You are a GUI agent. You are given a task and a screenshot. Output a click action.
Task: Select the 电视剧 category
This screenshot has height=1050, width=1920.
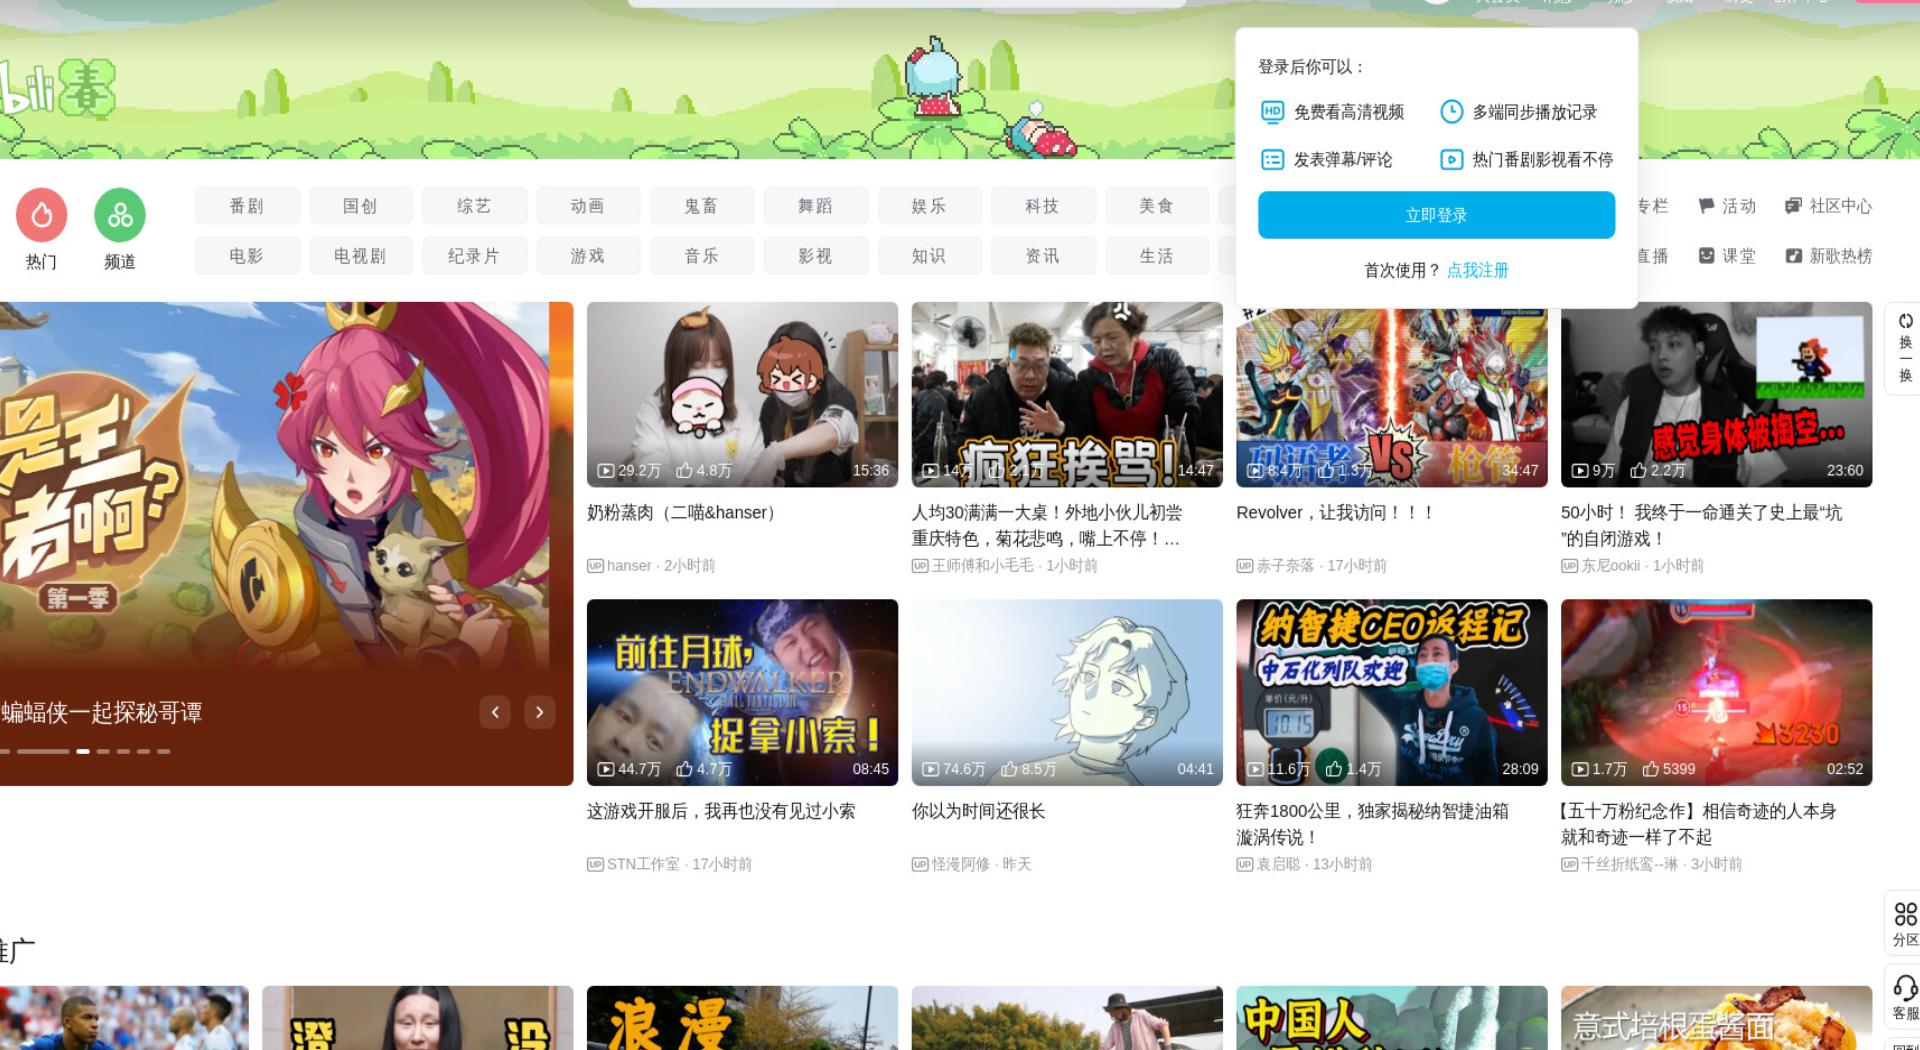[x=360, y=256]
